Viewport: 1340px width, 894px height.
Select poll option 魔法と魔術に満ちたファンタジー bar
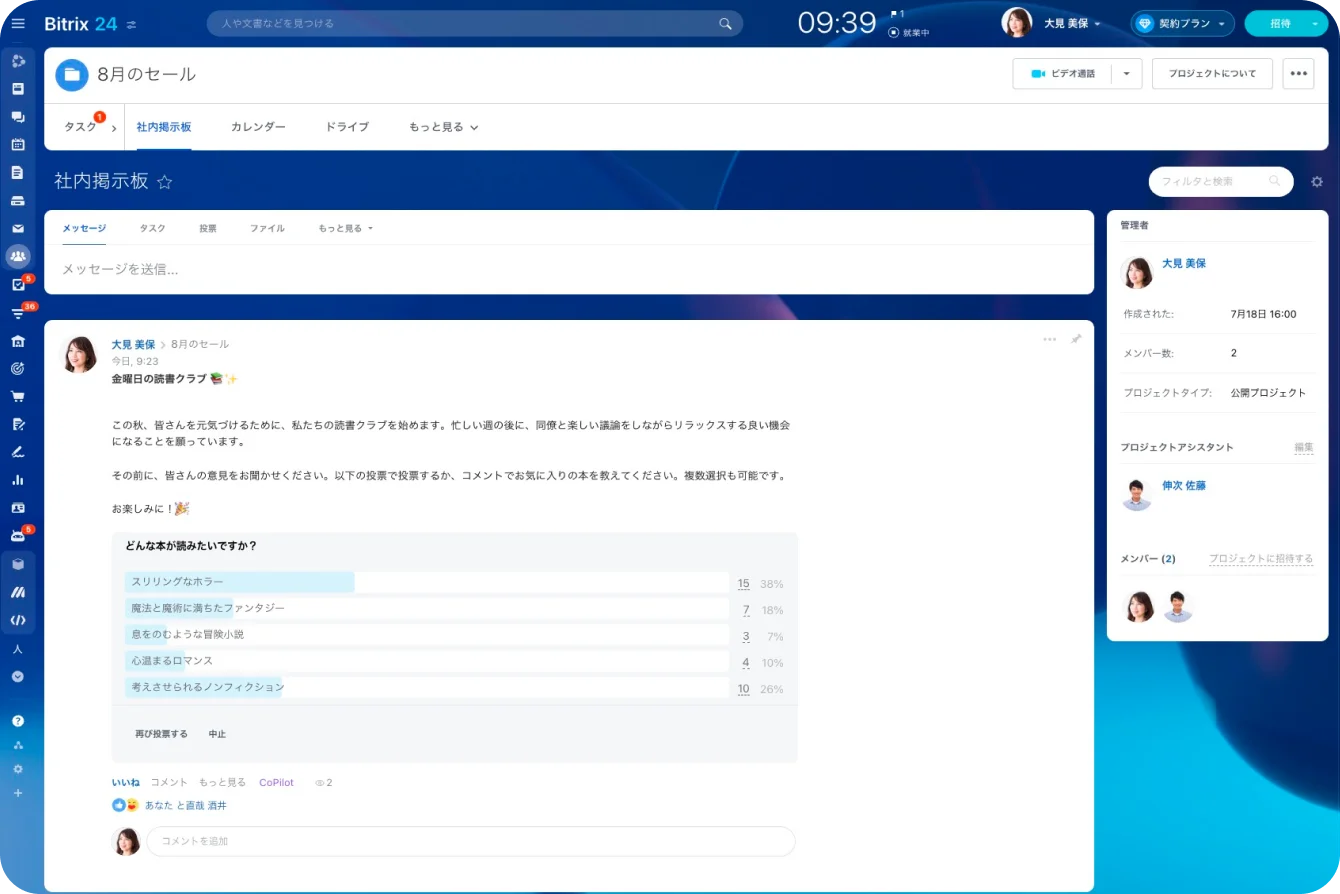(x=427, y=608)
